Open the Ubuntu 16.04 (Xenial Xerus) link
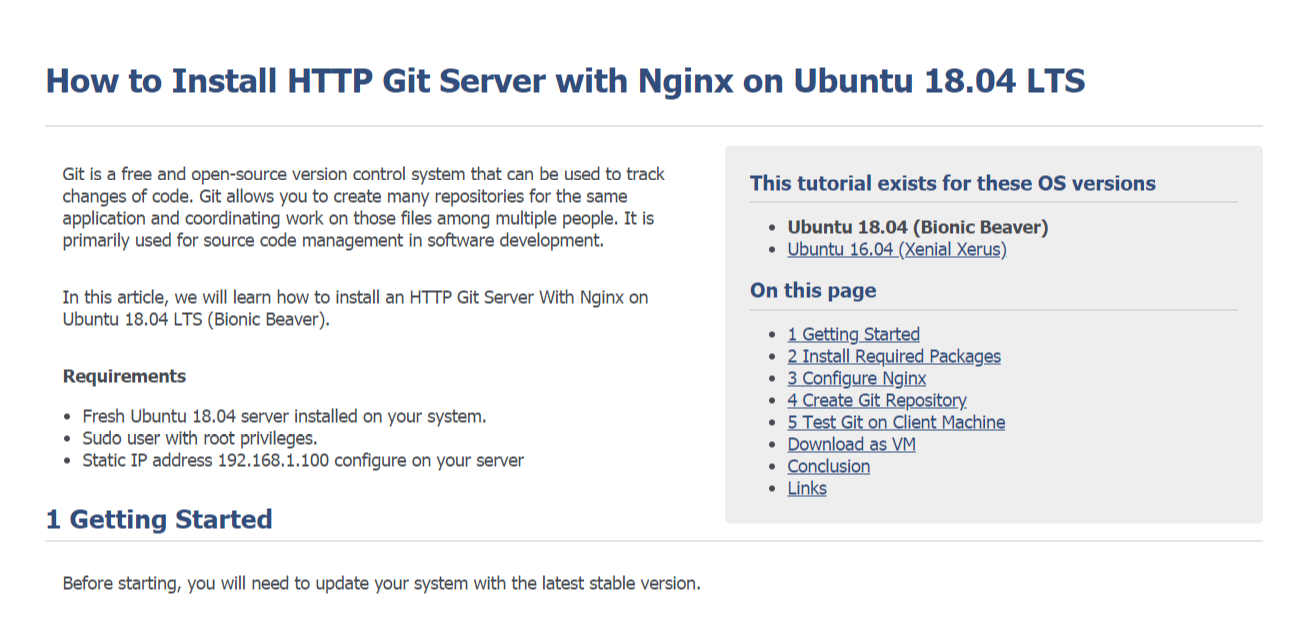1308x630 pixels. [x=897, y=249]
